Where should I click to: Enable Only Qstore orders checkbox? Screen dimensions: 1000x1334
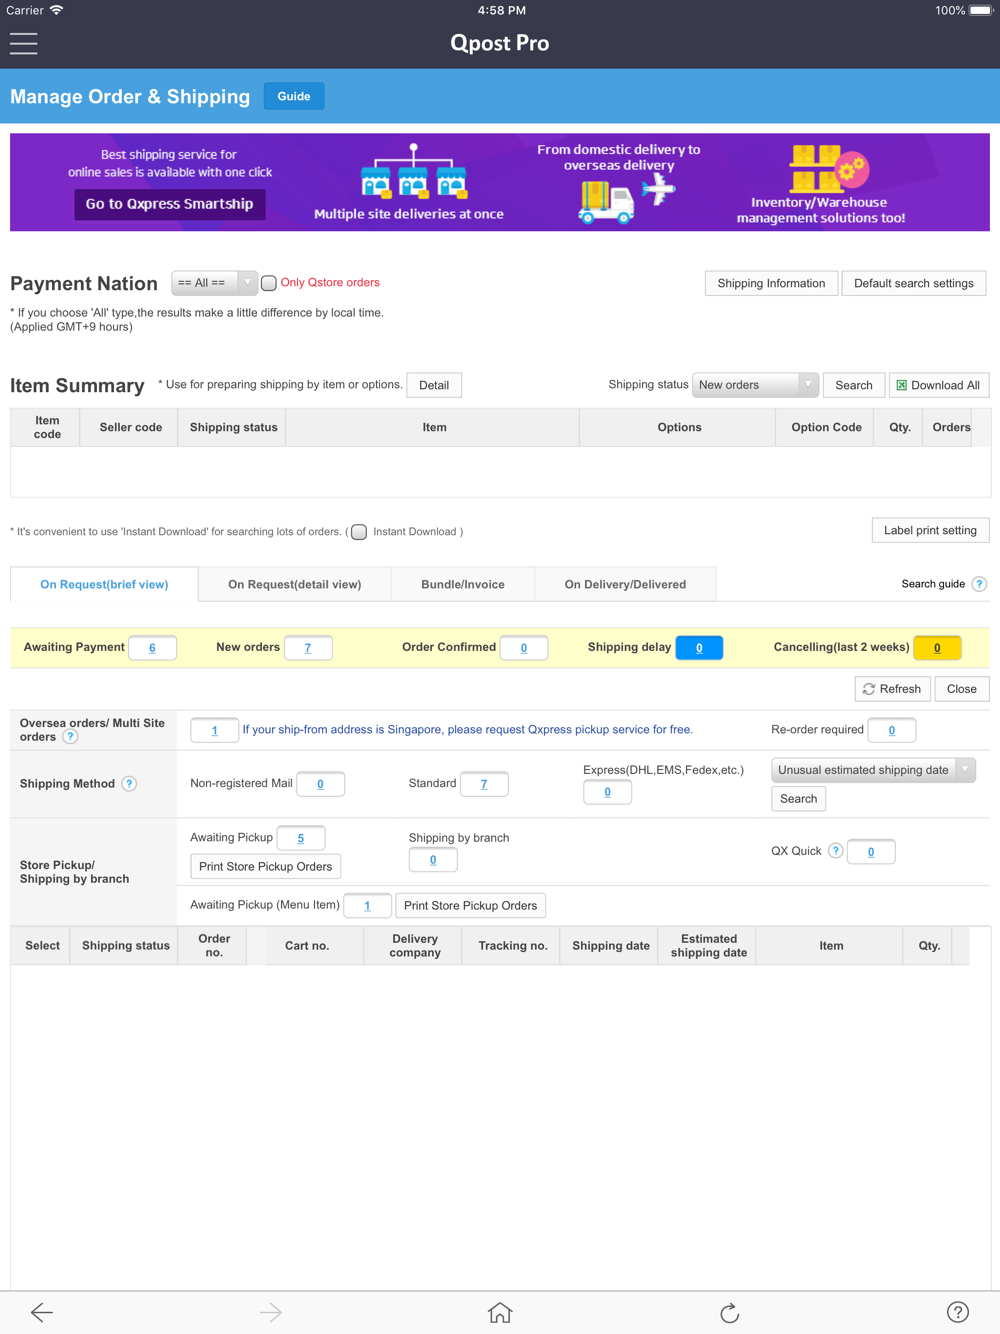[x=269, y=283]
